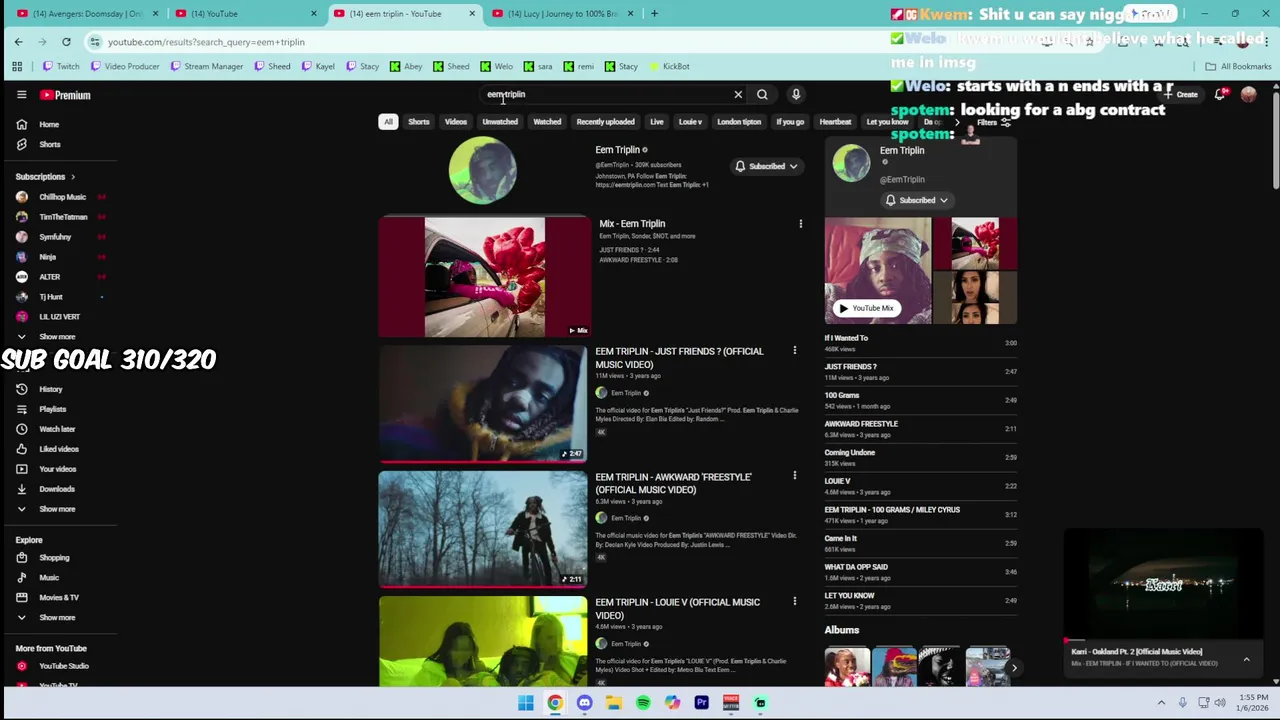Open All Bookmarks folder

pyautogui.click(x=1238, y=67)
